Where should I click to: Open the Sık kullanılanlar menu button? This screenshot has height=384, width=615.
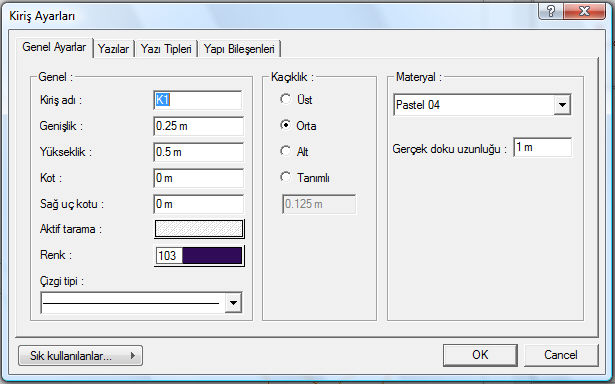click(80, 356)
